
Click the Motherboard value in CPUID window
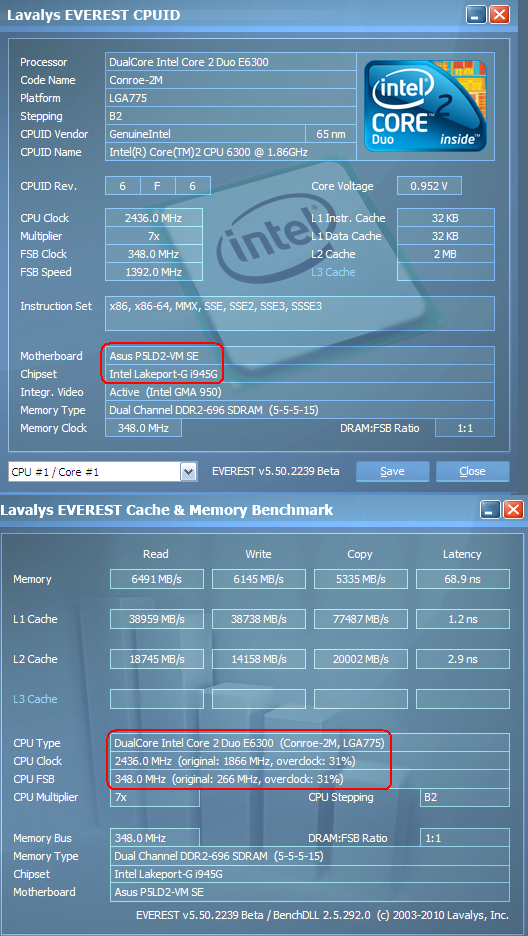tap(299, 356)
